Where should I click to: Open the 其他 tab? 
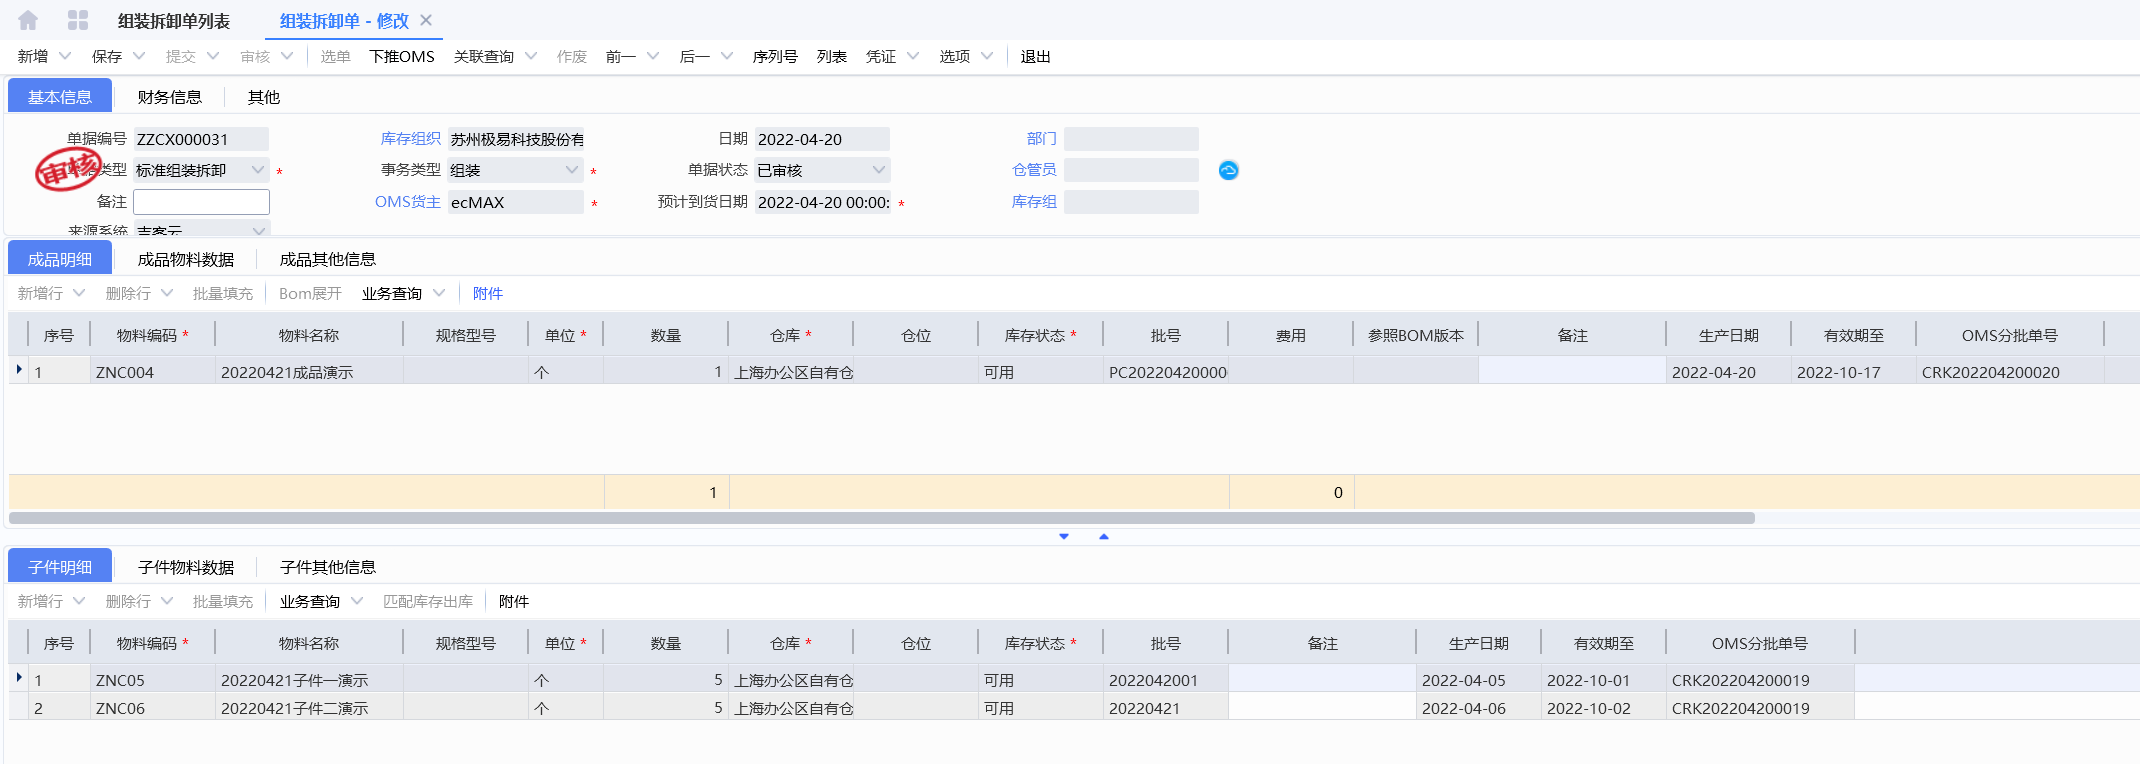coord(264,97)
